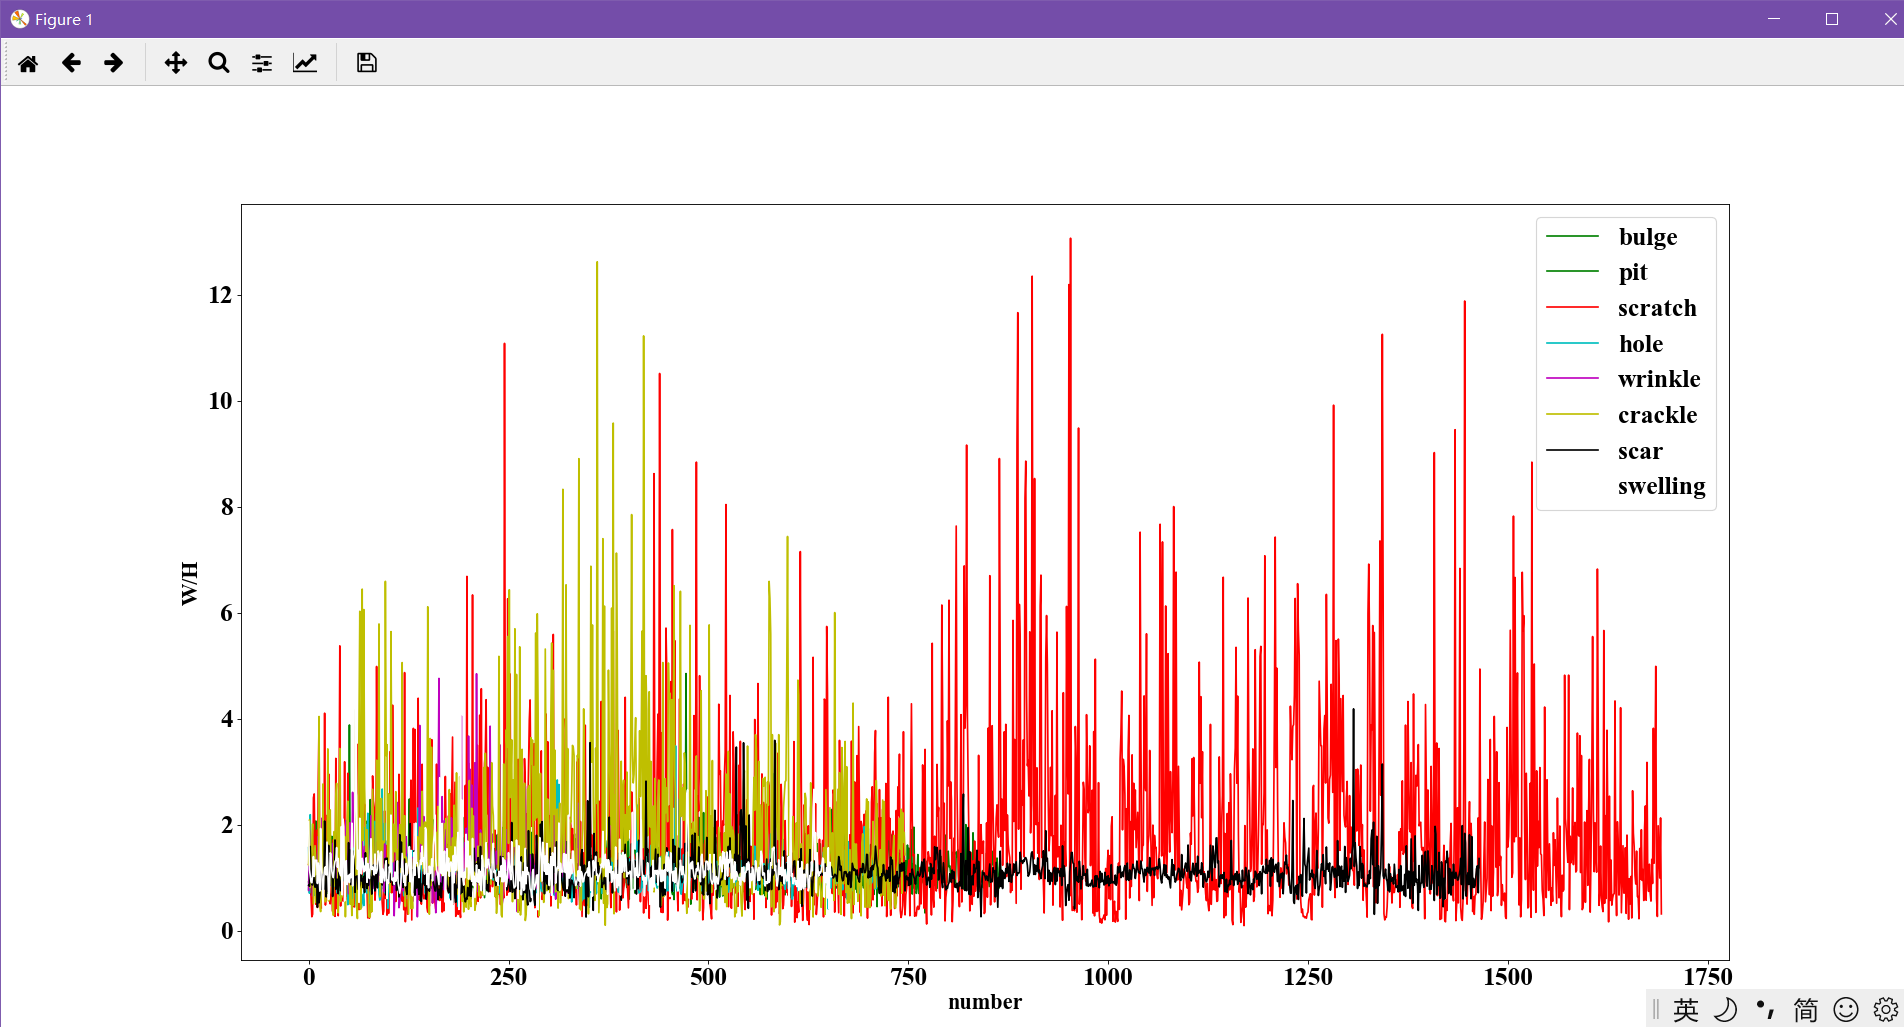The height and width of the screenshot is (1027, 1904).
Task: Open the IME emoji smiley panel
Action: 1846,1010
